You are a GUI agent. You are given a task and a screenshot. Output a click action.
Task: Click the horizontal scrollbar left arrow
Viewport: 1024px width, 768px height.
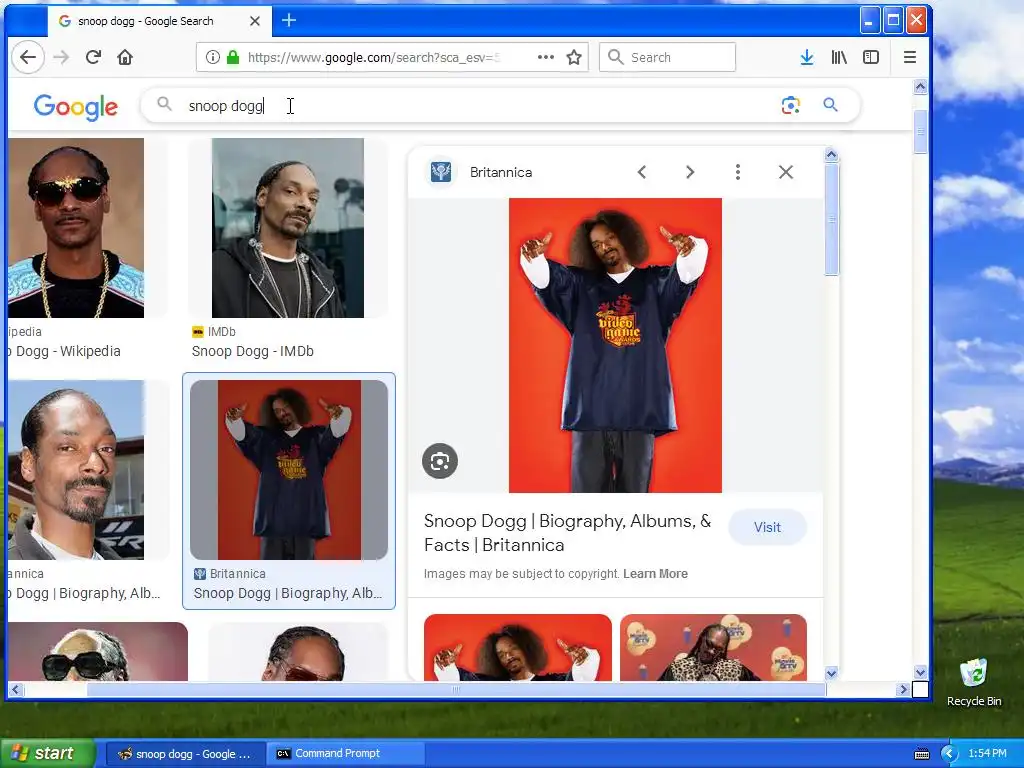point(16,689)
